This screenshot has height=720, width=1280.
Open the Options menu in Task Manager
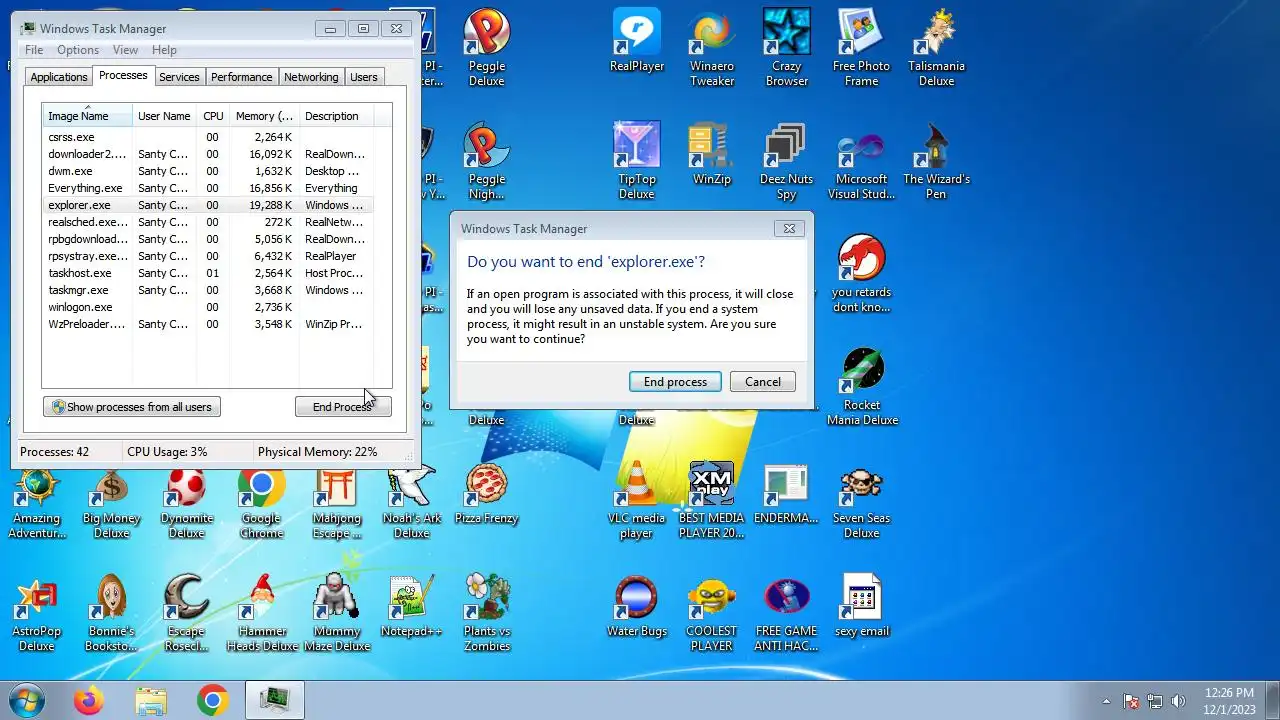[x=78, y=50]
